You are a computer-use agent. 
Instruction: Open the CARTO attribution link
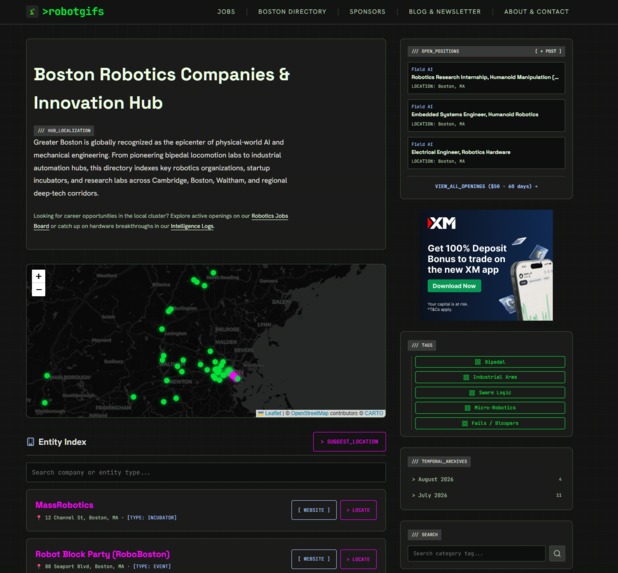point(374,413)
